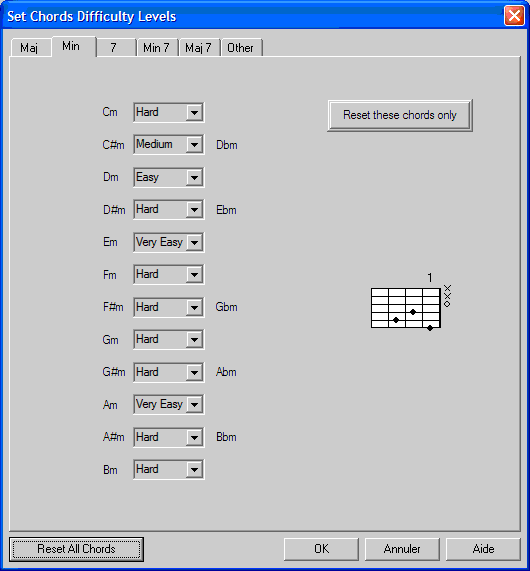This screenshot has width=530, height=571.
Task: Cancel using the Annuler button
Action: [x=402, y=549]
